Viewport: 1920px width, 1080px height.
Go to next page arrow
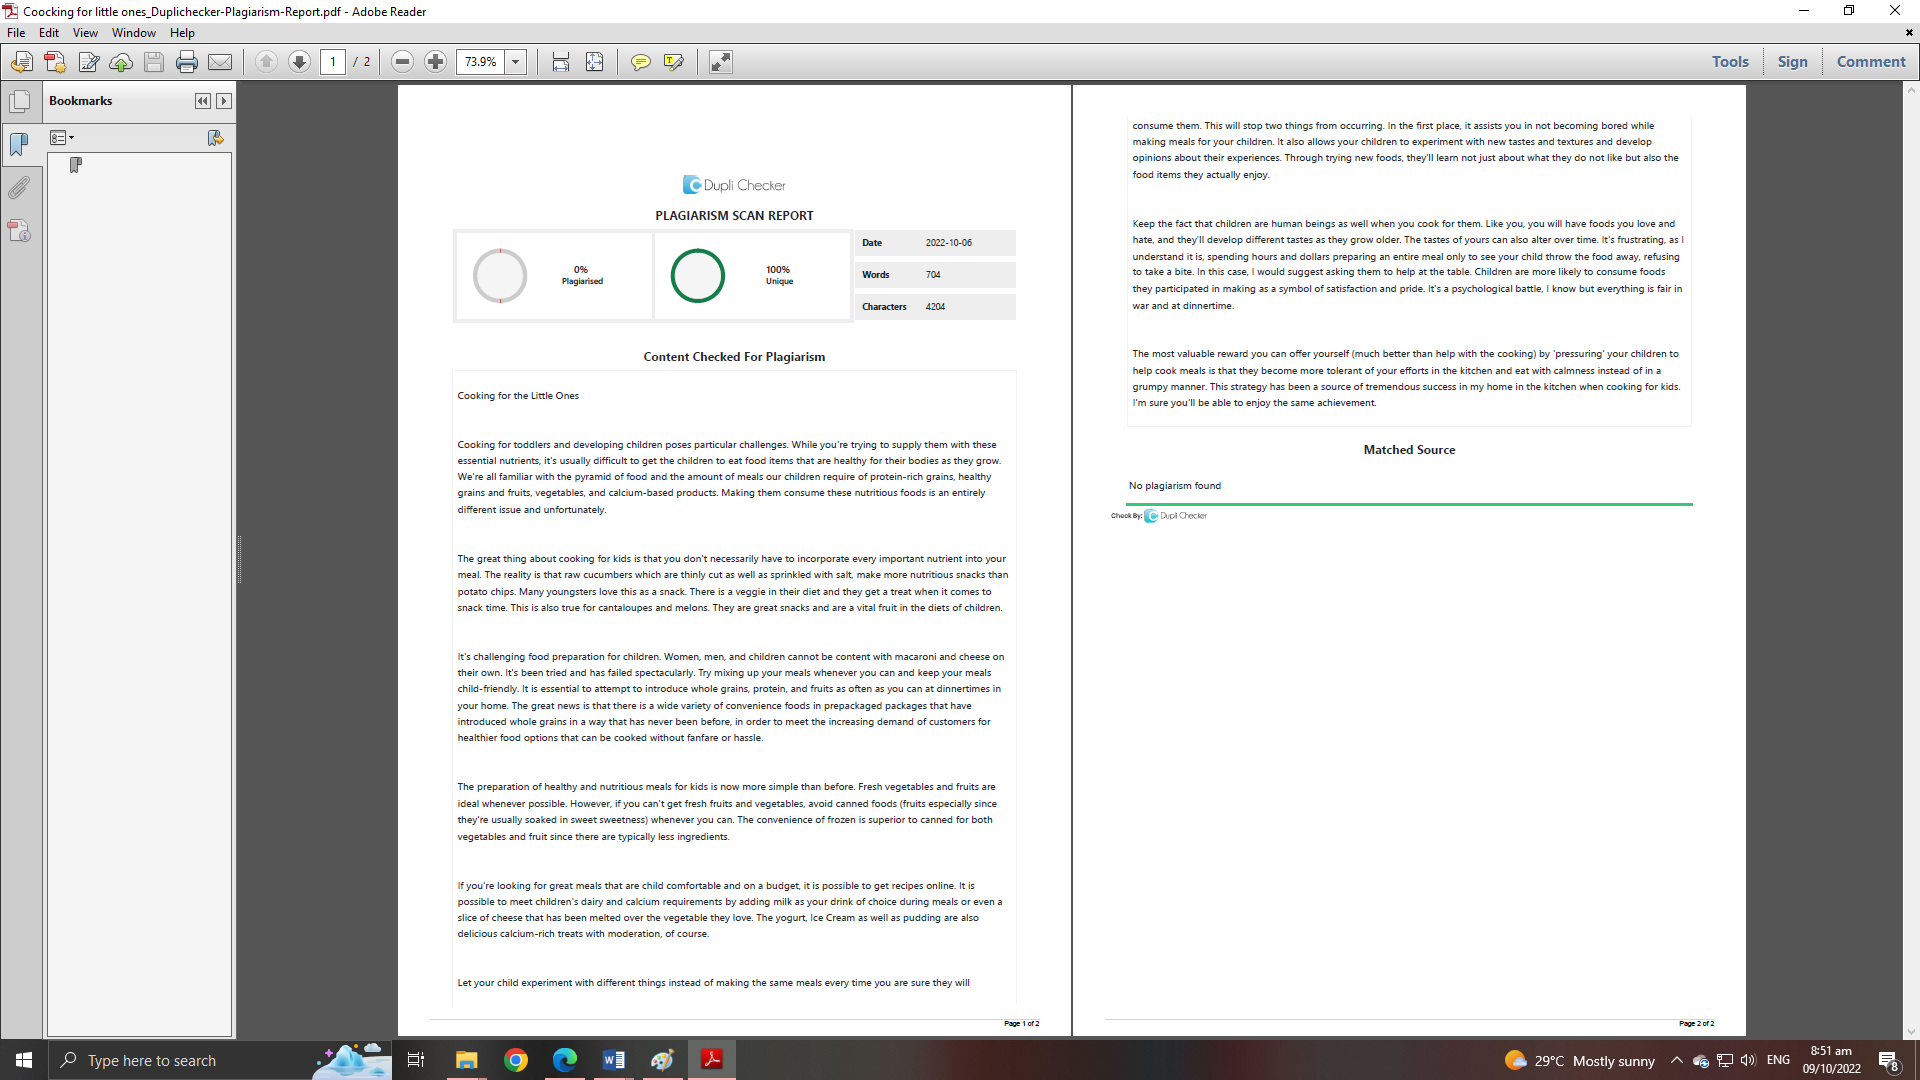[x=299, y=62]
